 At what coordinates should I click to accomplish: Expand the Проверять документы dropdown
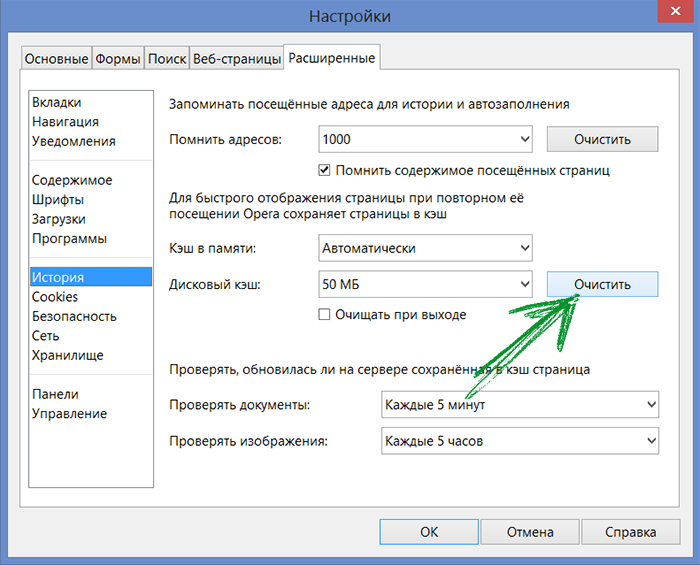(x=520, y=404)
